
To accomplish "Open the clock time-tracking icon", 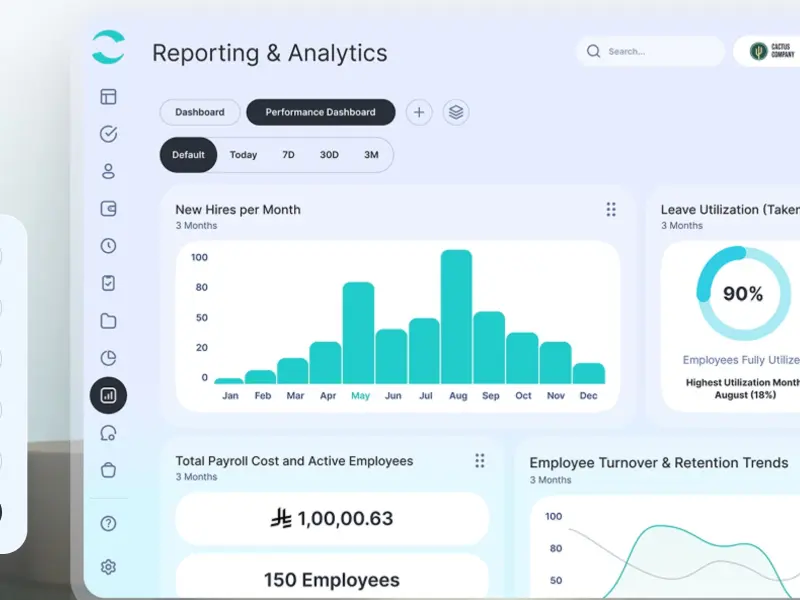I will 108,246.
